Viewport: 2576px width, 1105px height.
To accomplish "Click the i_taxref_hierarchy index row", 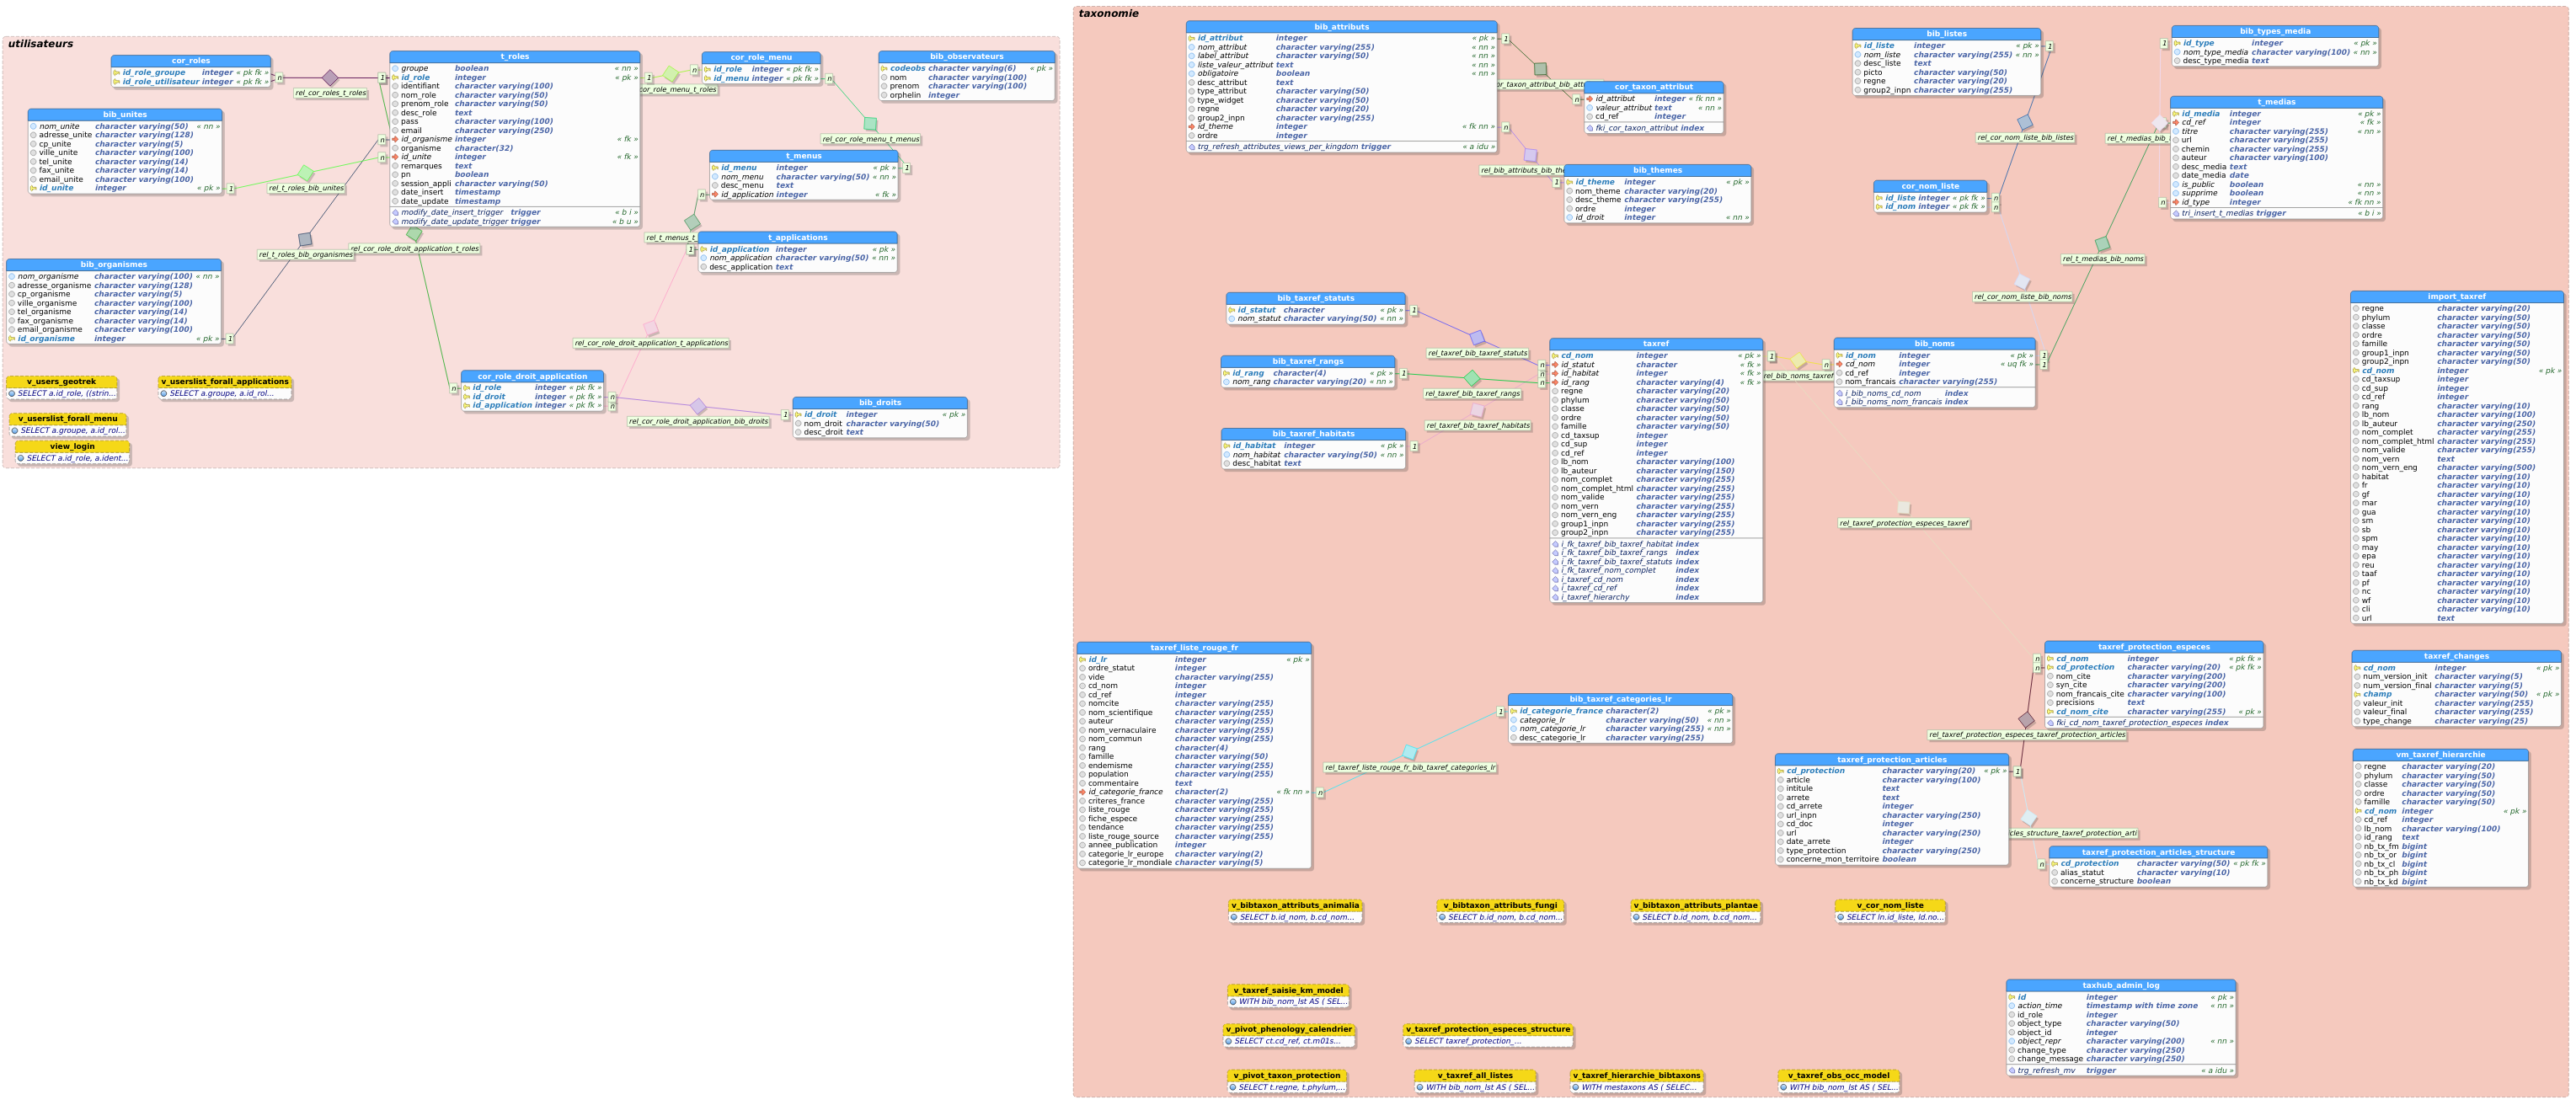I will [1595, 597].
